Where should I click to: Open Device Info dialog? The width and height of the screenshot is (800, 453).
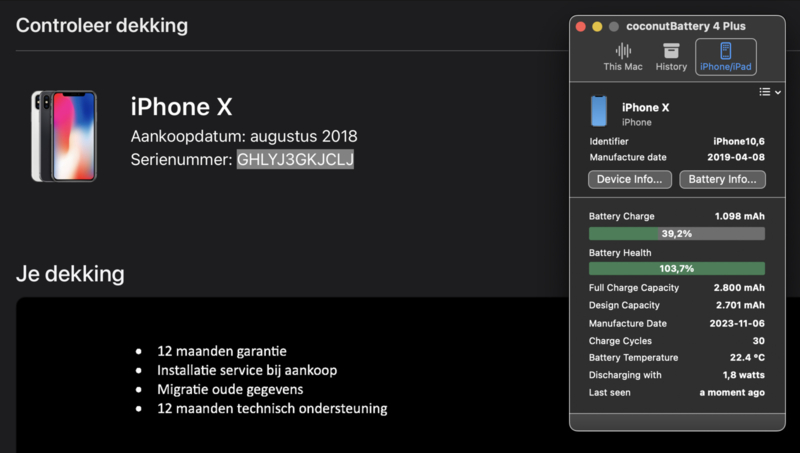[630, 180]
